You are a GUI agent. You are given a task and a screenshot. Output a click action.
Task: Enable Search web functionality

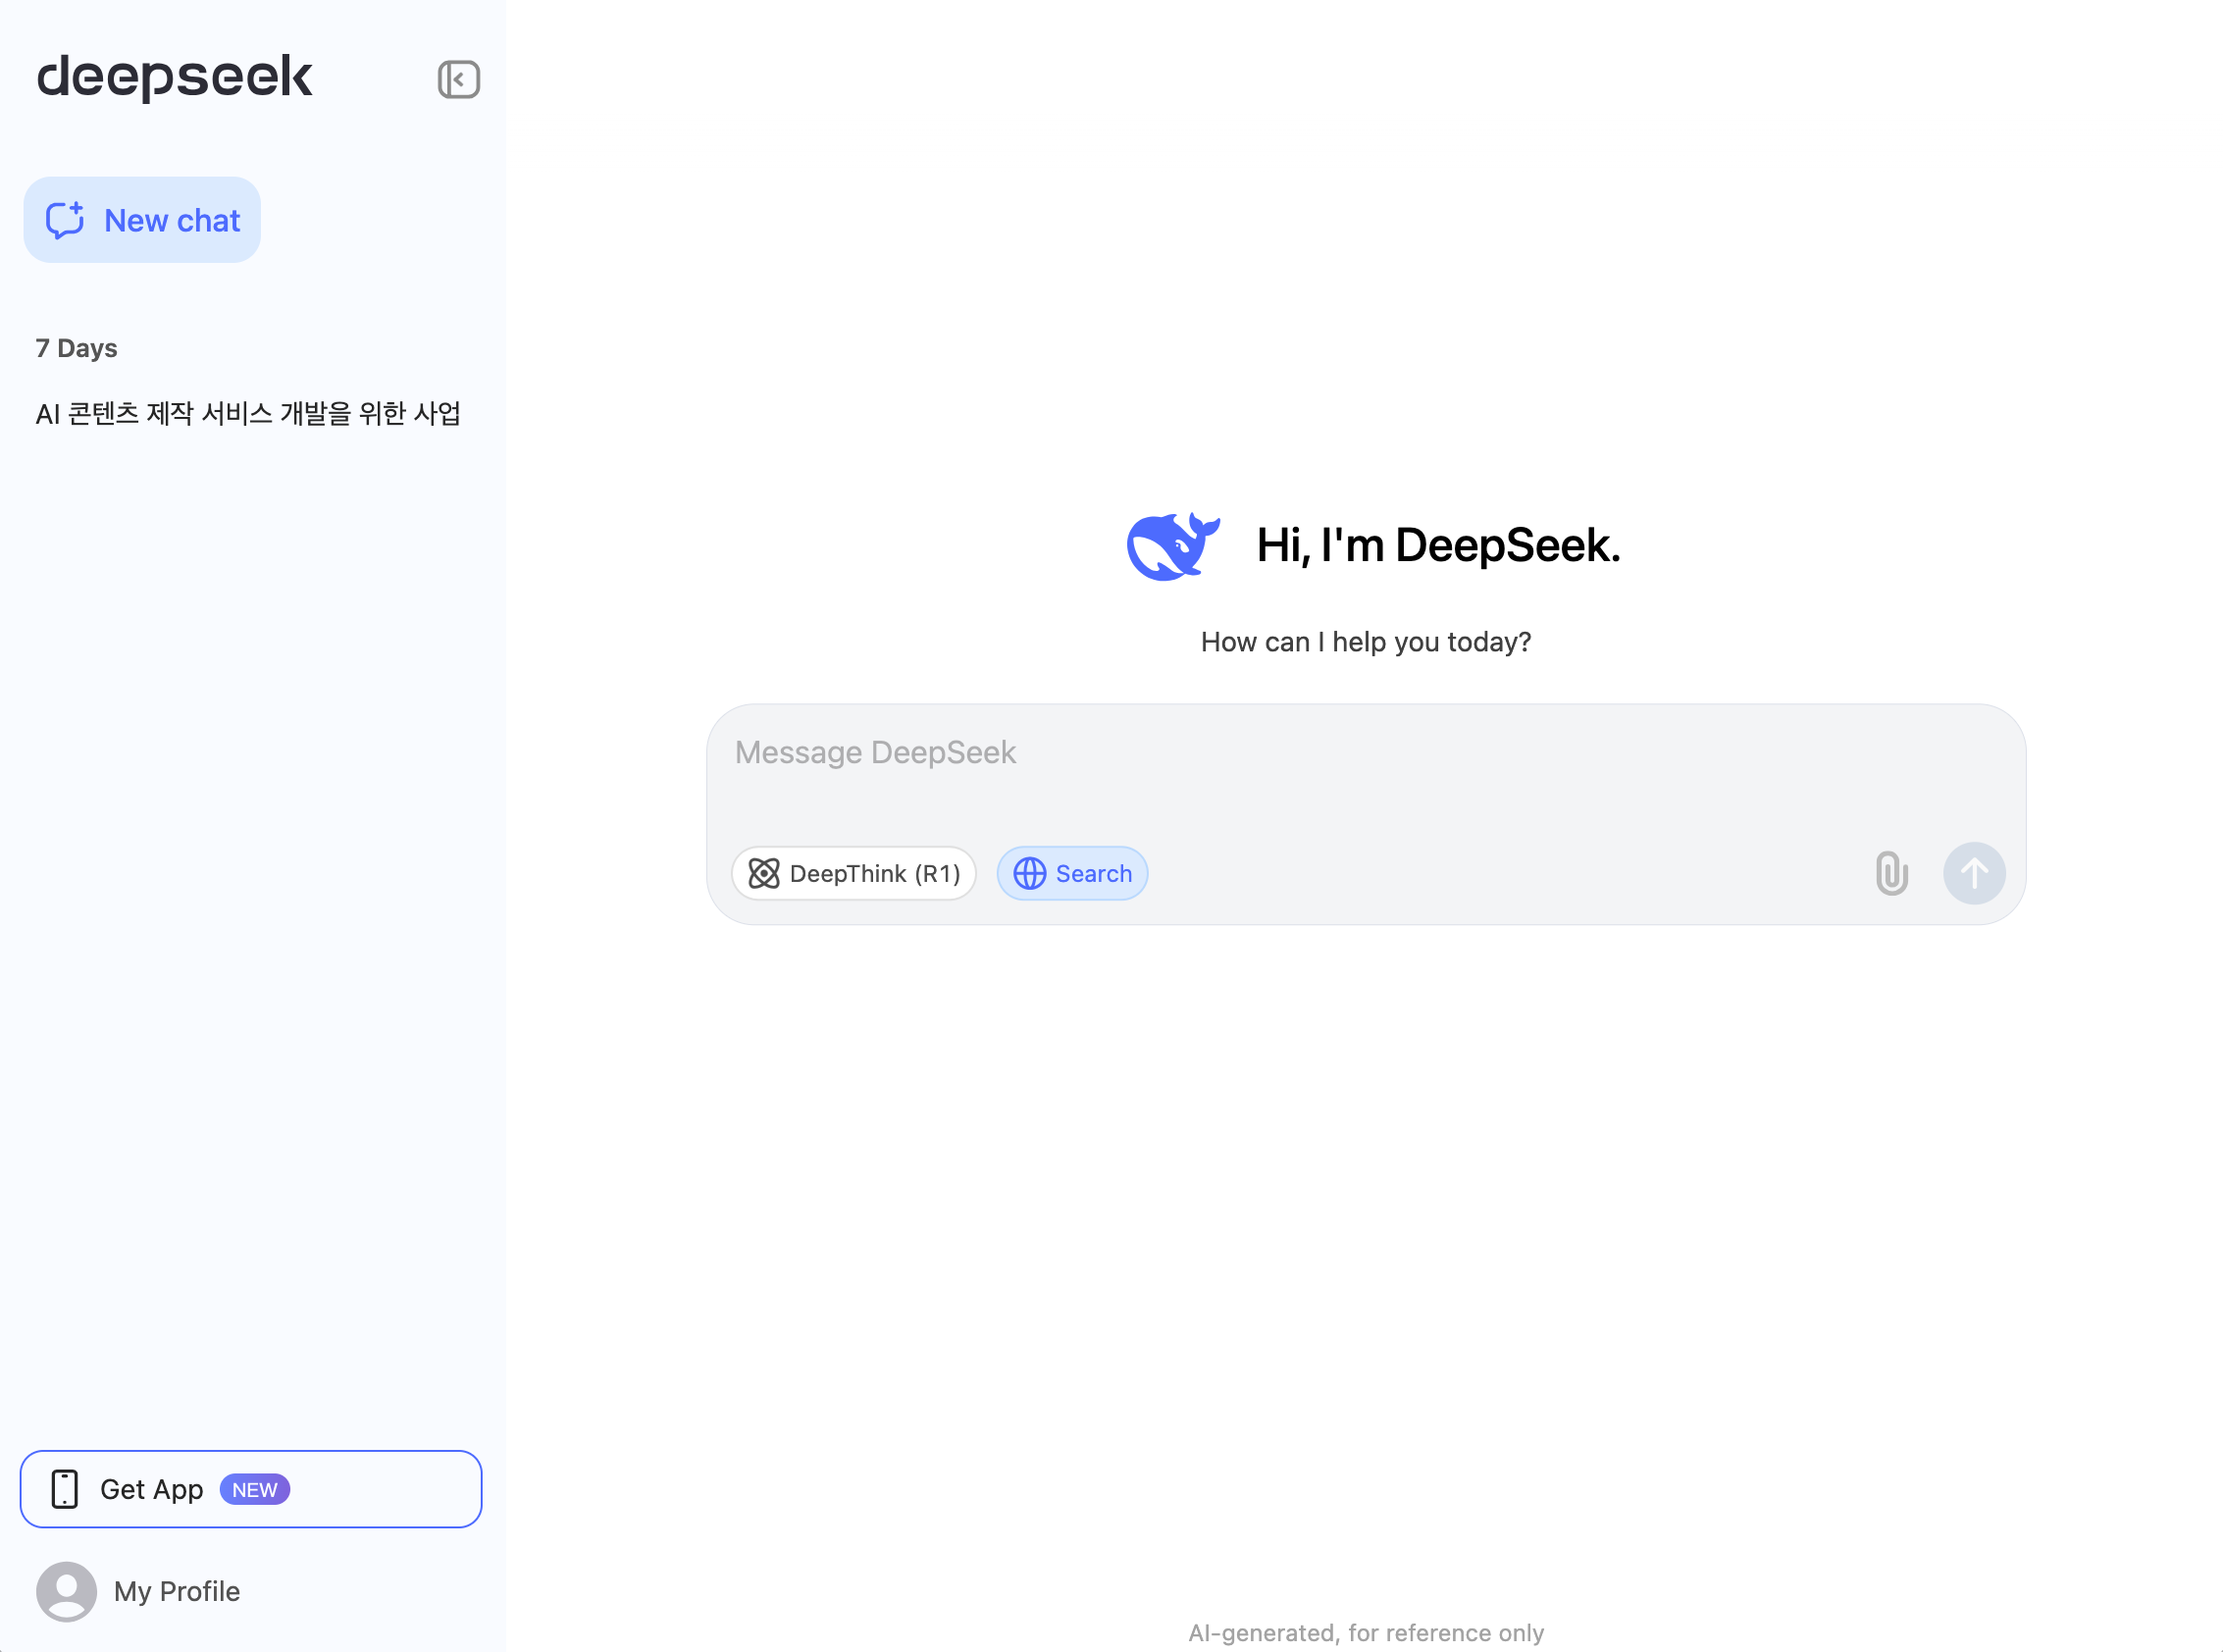[x=1072, y=873]
